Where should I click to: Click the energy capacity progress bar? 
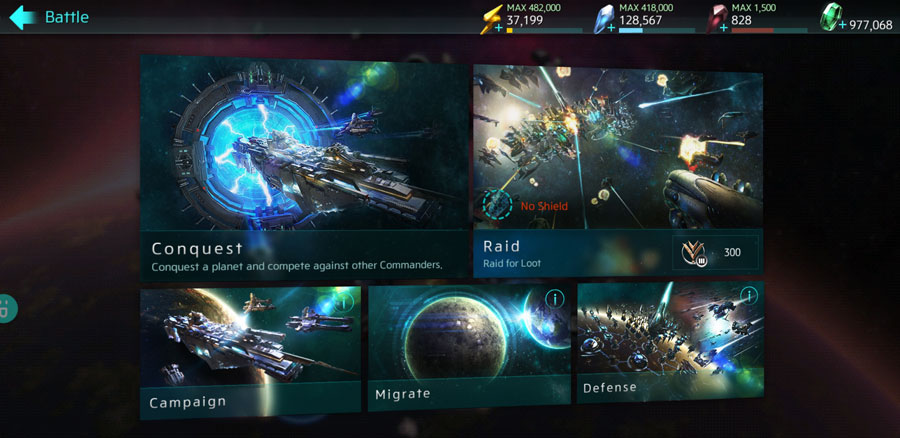coord(544,30)
